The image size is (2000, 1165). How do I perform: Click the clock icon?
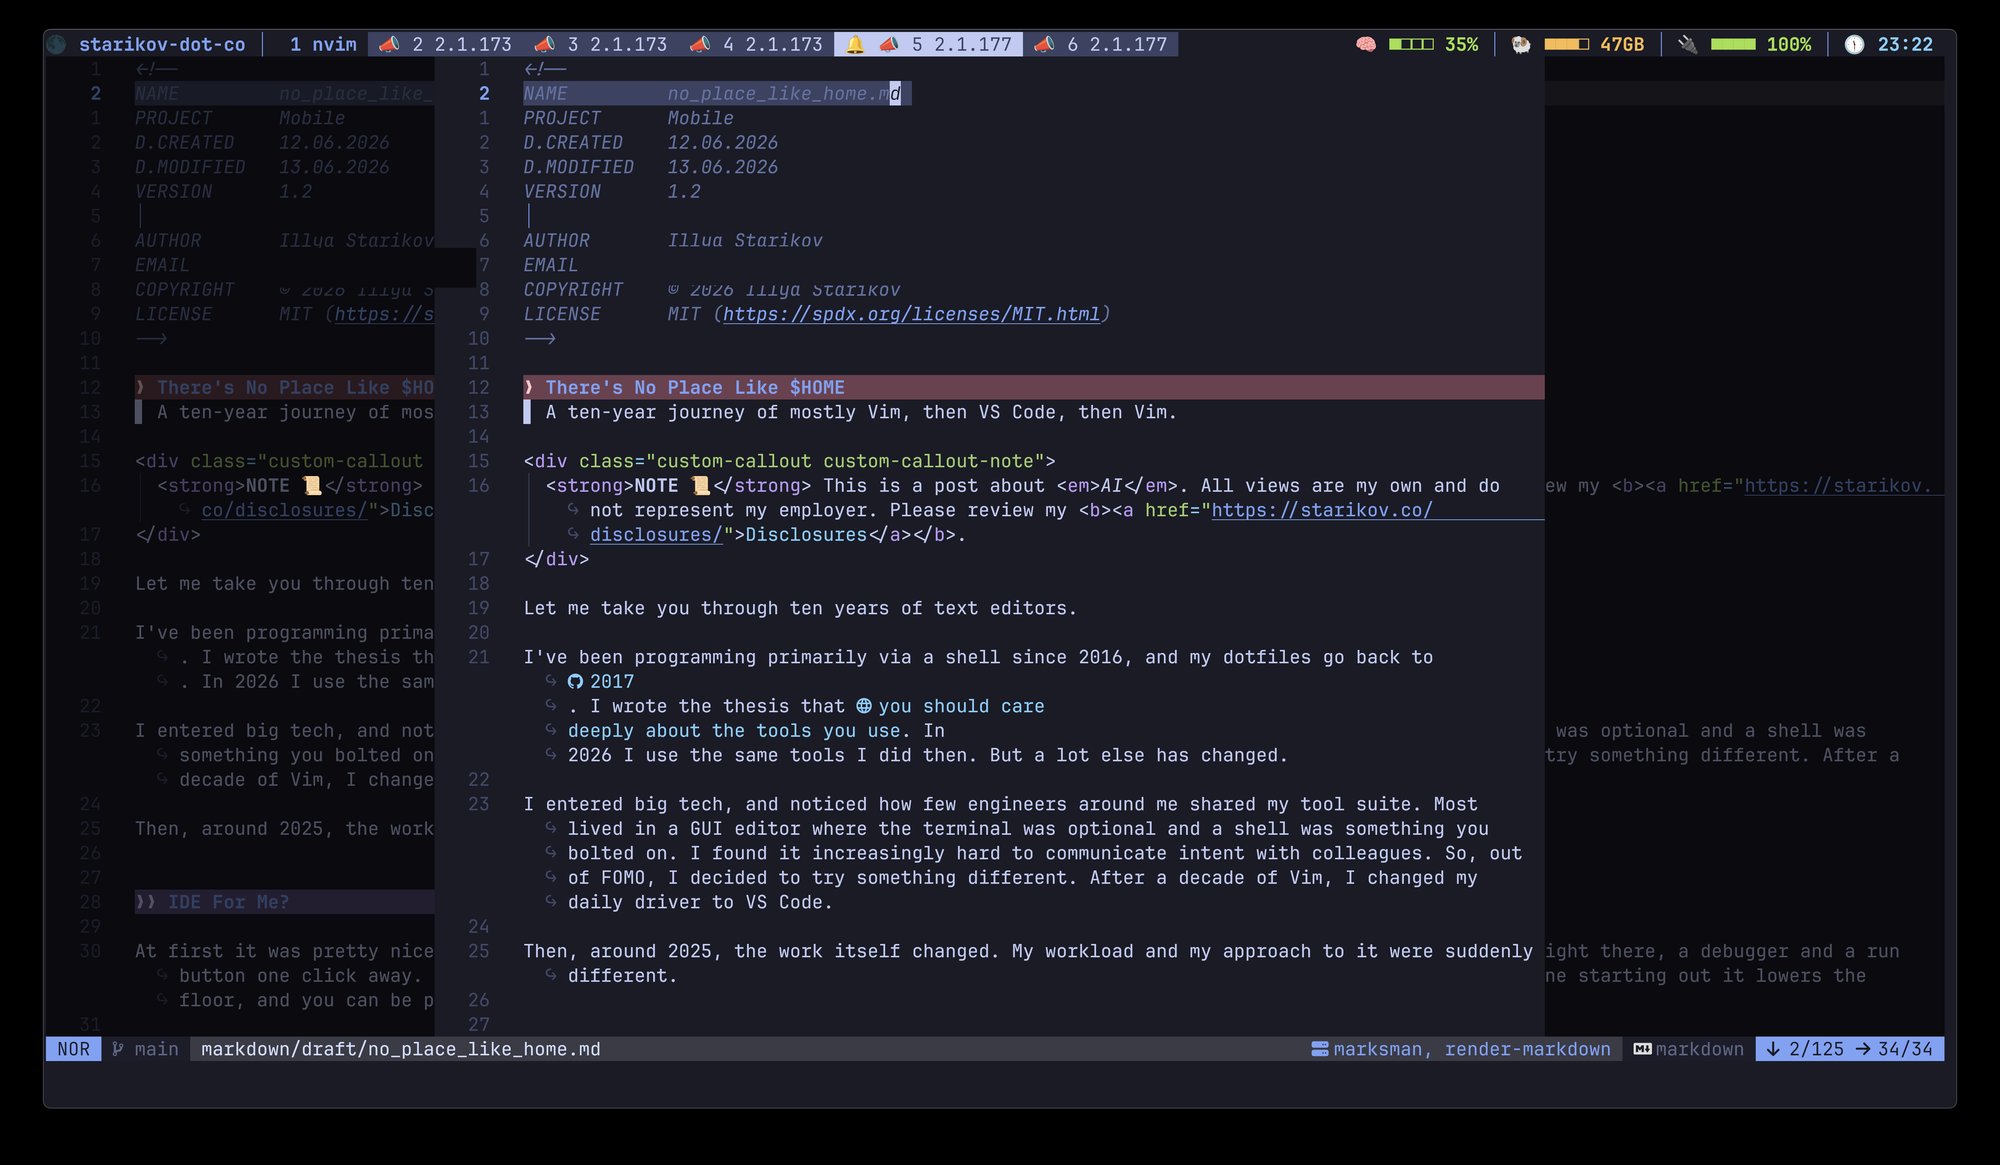[x=1854, y=44]
